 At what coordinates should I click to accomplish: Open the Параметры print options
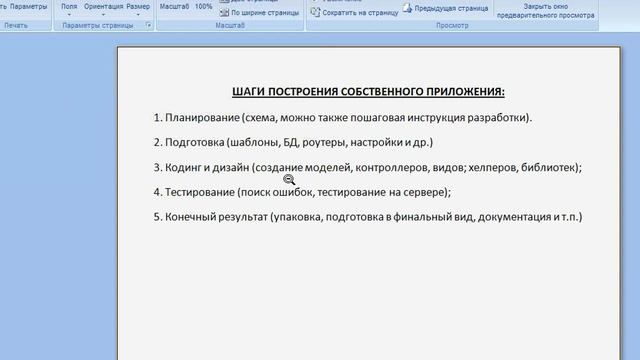[x=29, y=7]
